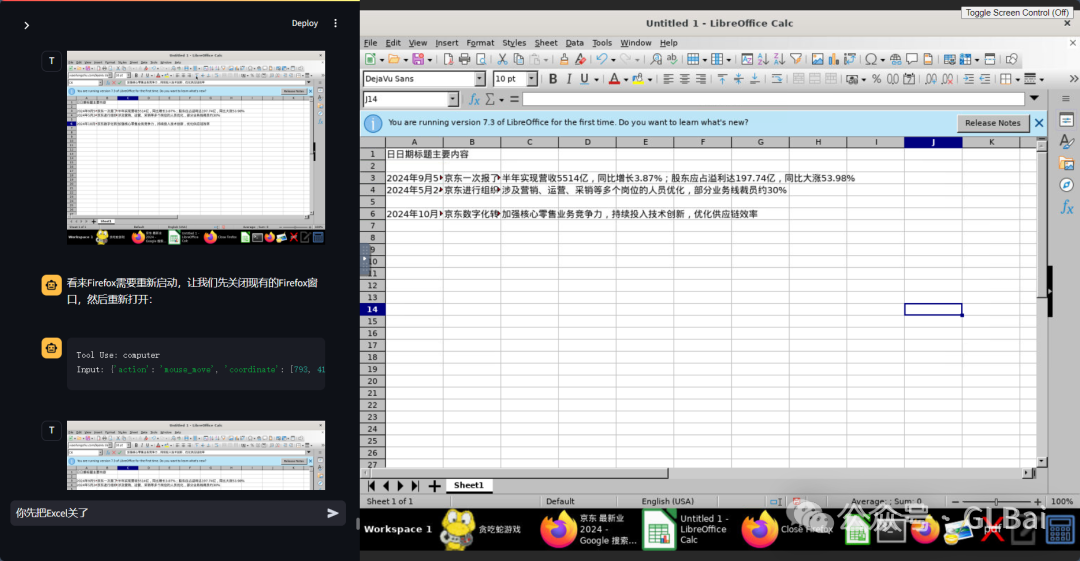Screen dimensions: 1080x561
Task: Expand Font Name dropdown
Action: click(479, 79)
